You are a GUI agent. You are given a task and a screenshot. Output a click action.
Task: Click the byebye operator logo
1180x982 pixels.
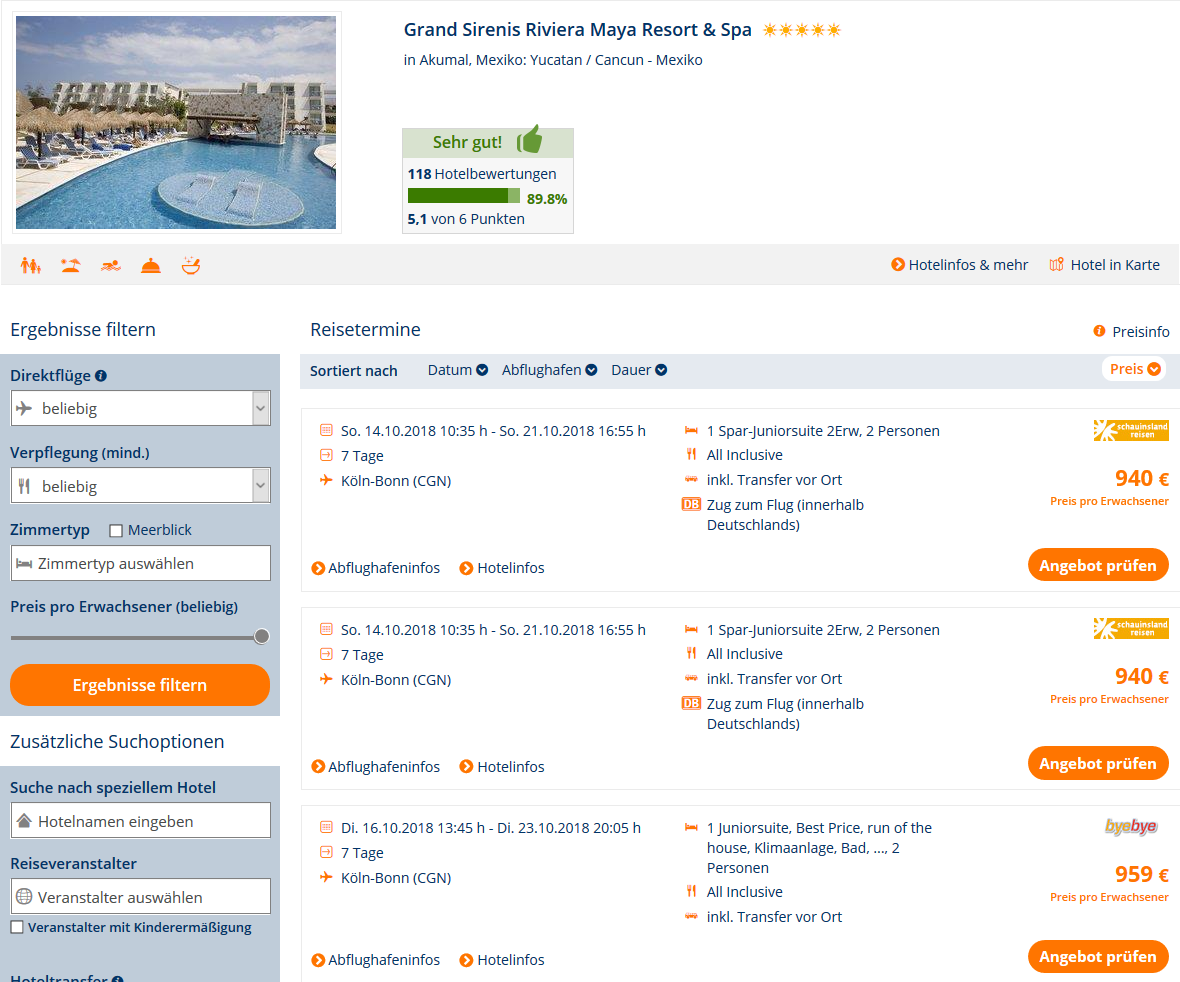[1131, 826]
